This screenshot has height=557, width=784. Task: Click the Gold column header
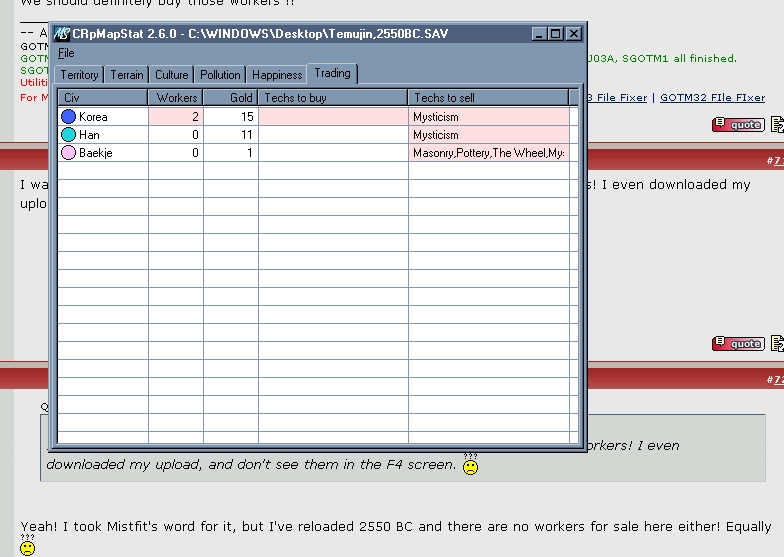(230, 98)
